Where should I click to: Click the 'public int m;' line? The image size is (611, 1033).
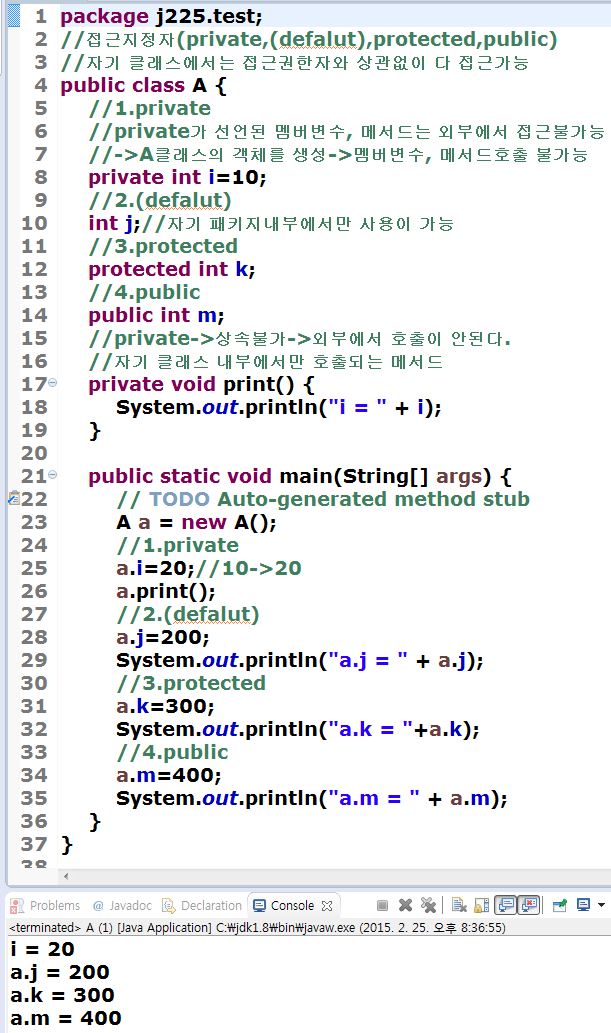tap(157, 315)
